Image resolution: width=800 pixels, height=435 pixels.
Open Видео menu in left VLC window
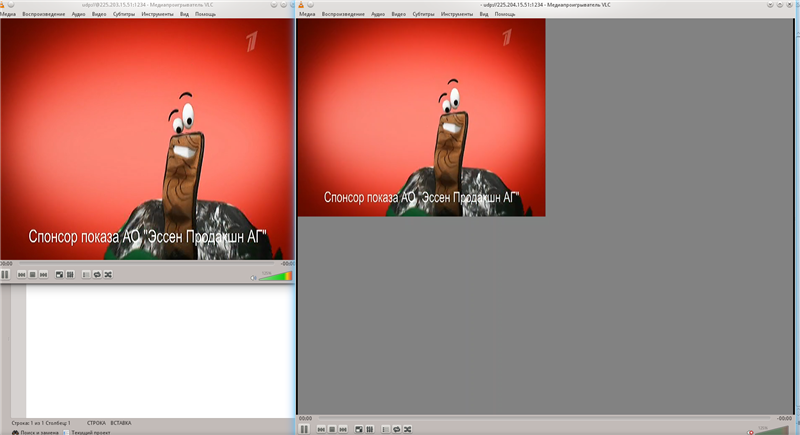(x=99, y=14)
